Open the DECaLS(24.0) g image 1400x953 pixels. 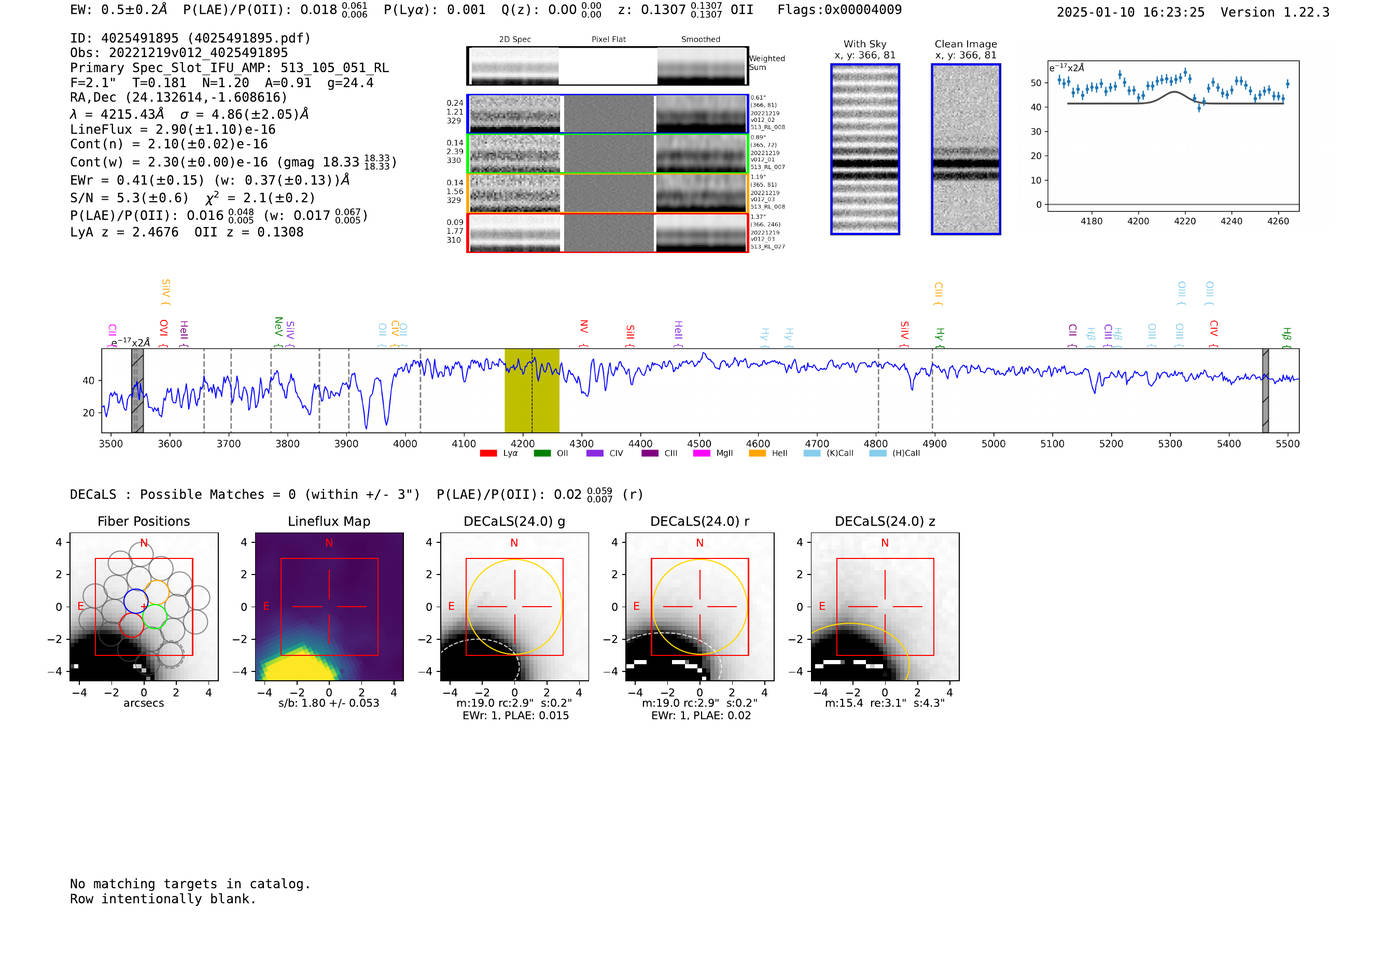click(x=514, y=607)
